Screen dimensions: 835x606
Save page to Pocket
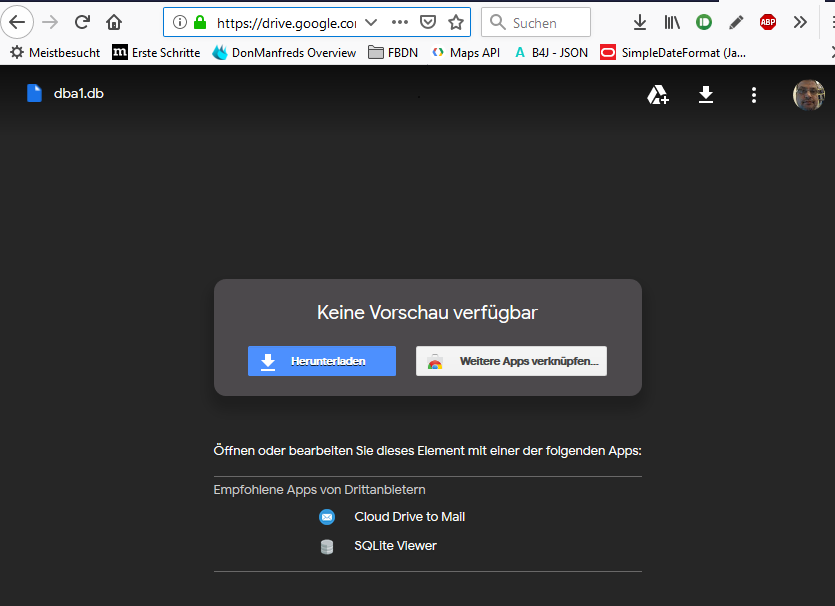[428, 22]
